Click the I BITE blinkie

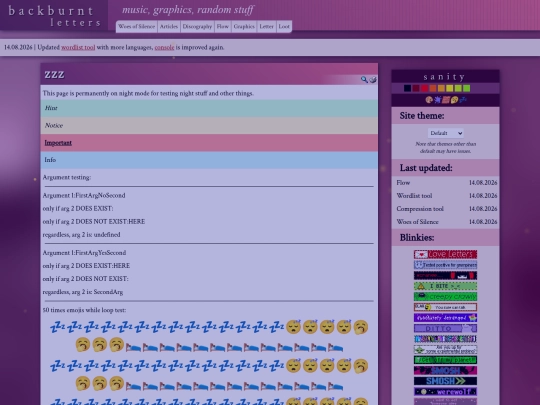(445, 286)
